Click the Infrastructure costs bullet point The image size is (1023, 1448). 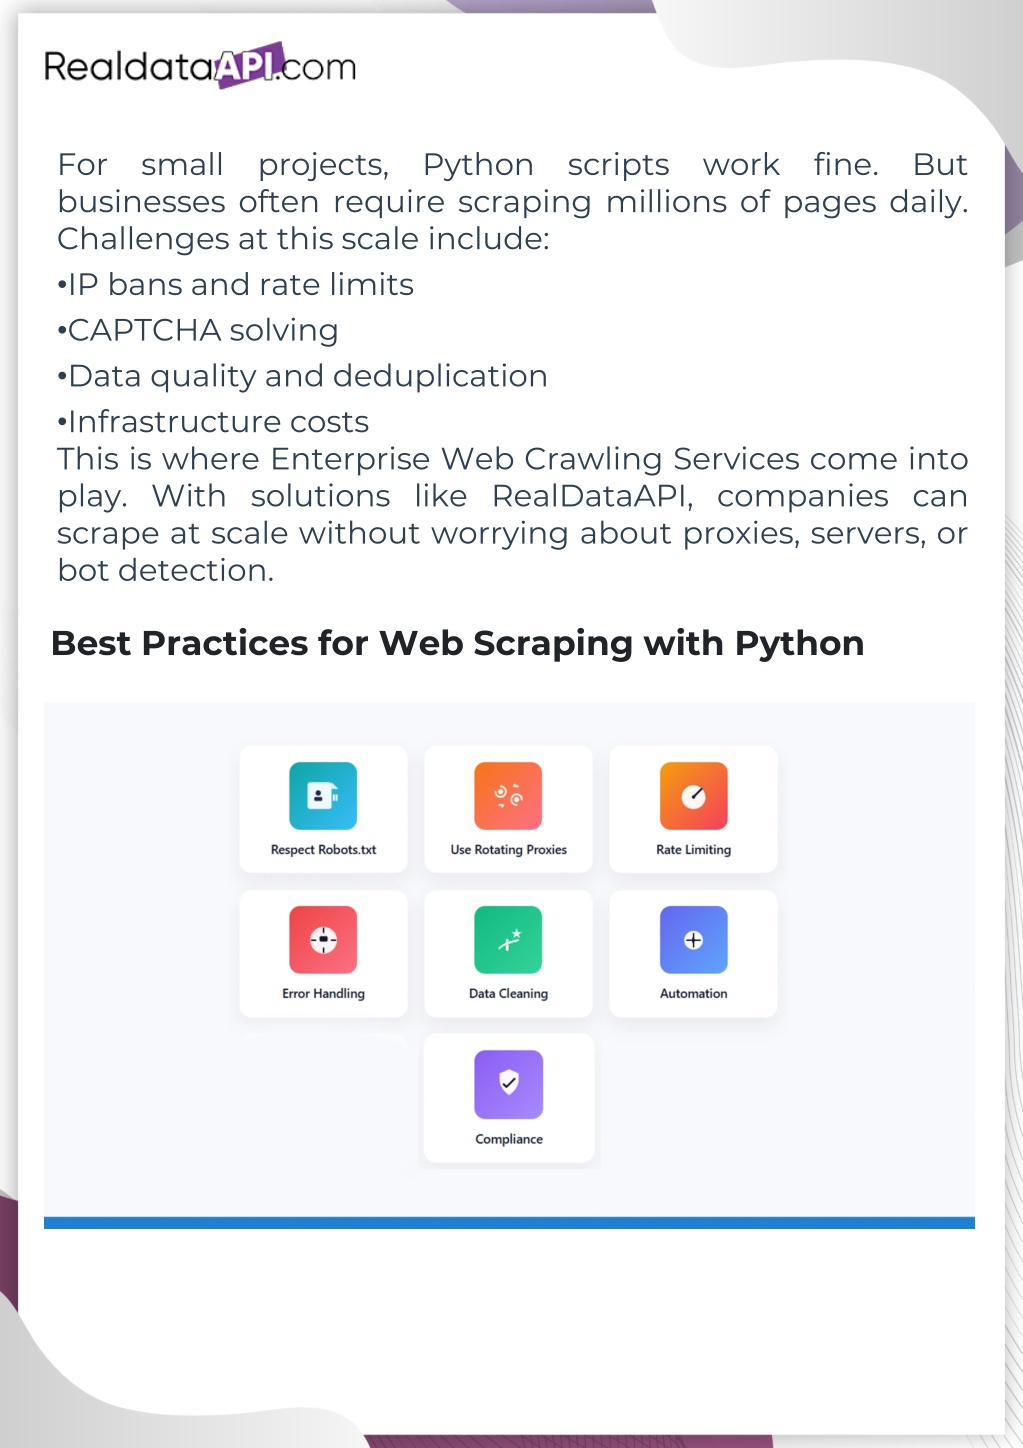click(213, 422)
